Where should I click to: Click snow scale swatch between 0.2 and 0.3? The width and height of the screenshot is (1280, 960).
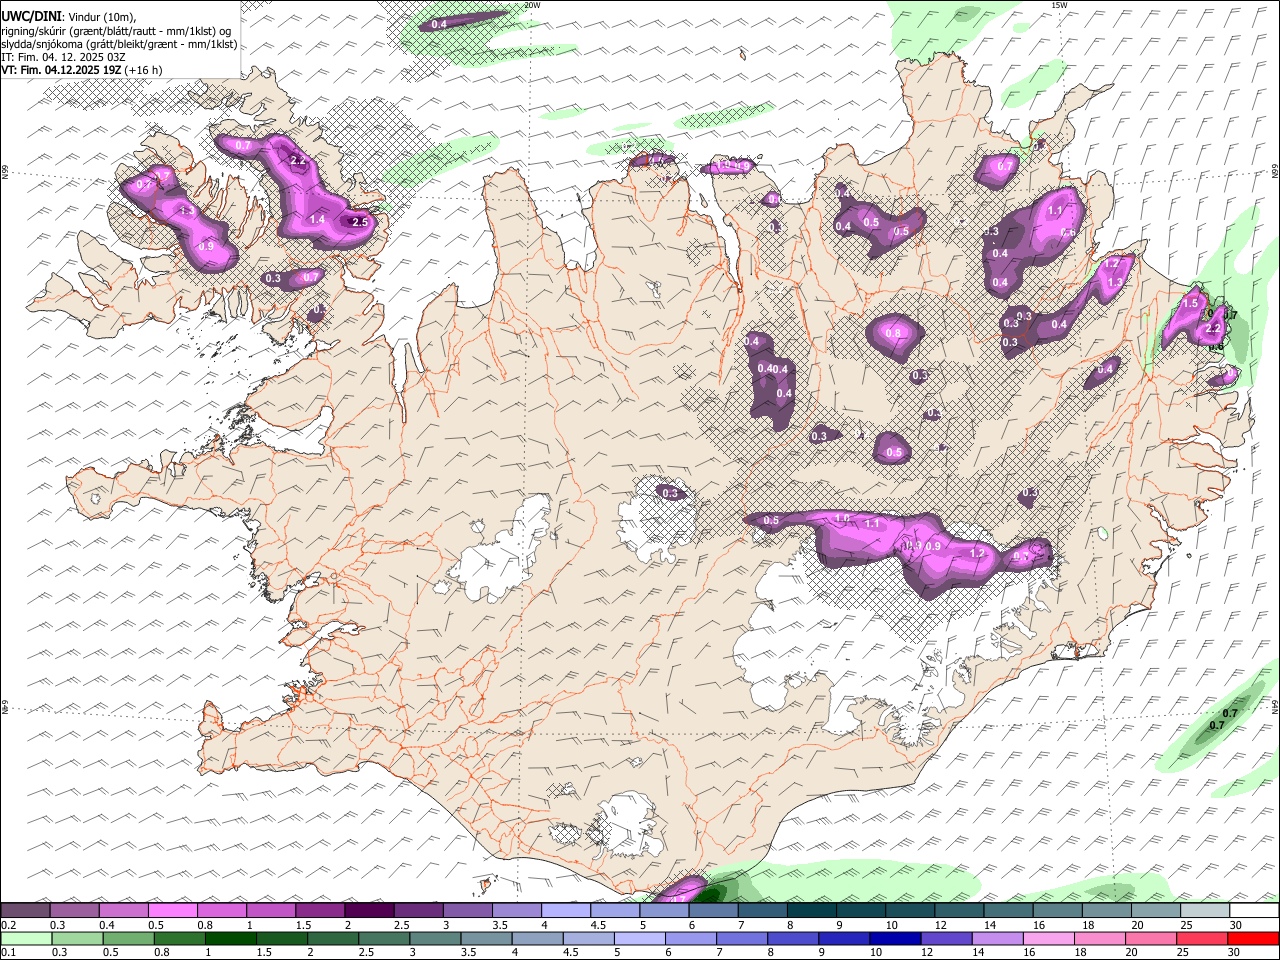click(x=25, y=910)
